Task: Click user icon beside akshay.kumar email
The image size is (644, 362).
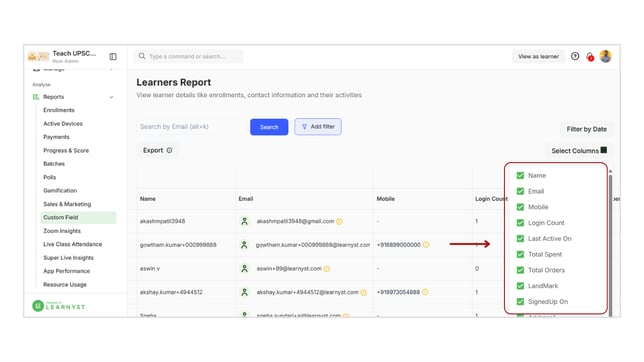Action: [244, 292]
